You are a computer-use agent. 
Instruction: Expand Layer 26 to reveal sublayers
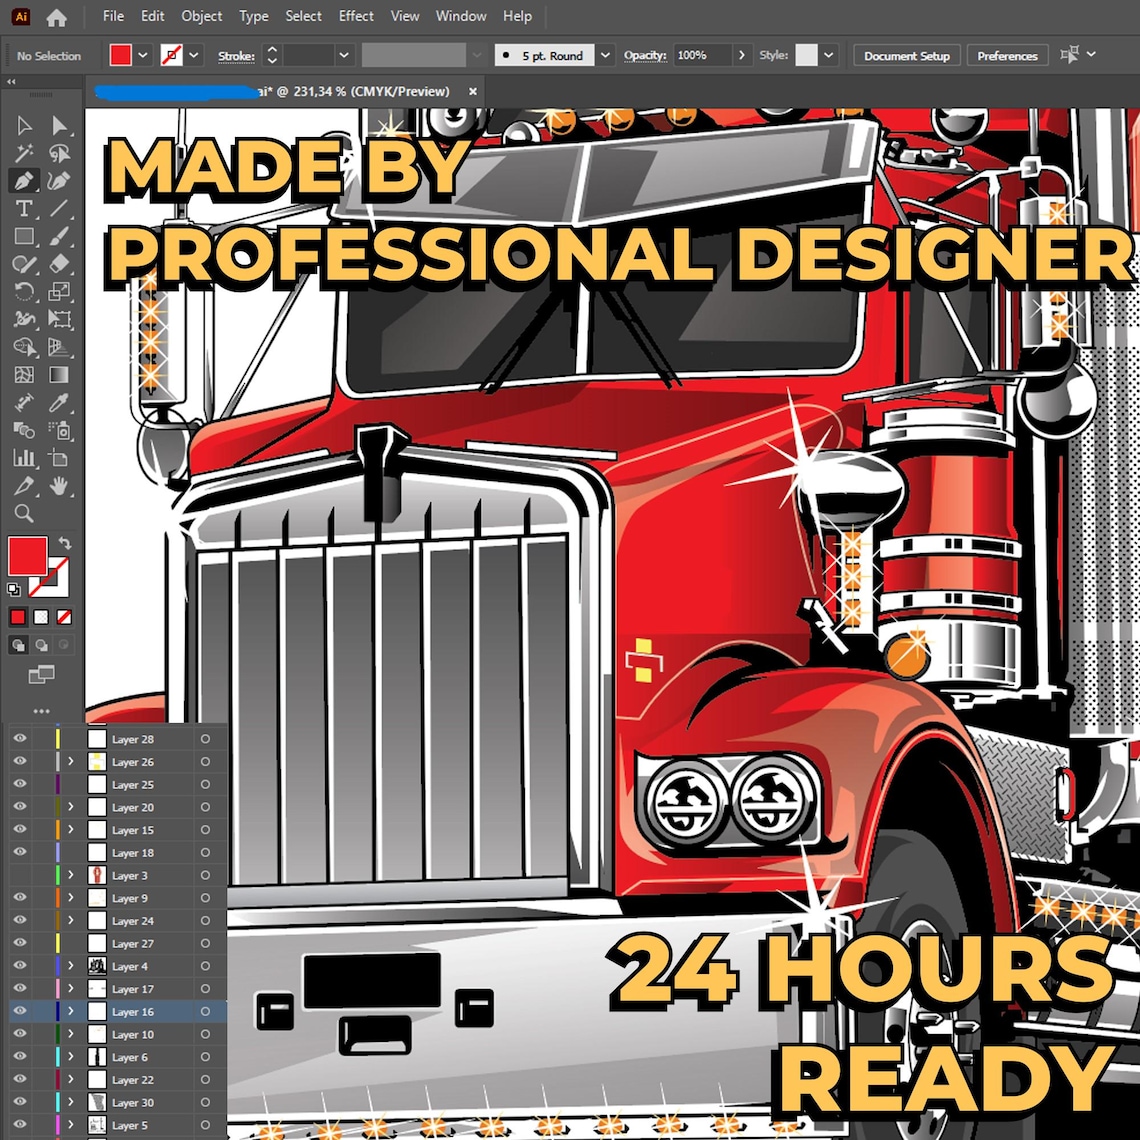[x=71, y=761]
